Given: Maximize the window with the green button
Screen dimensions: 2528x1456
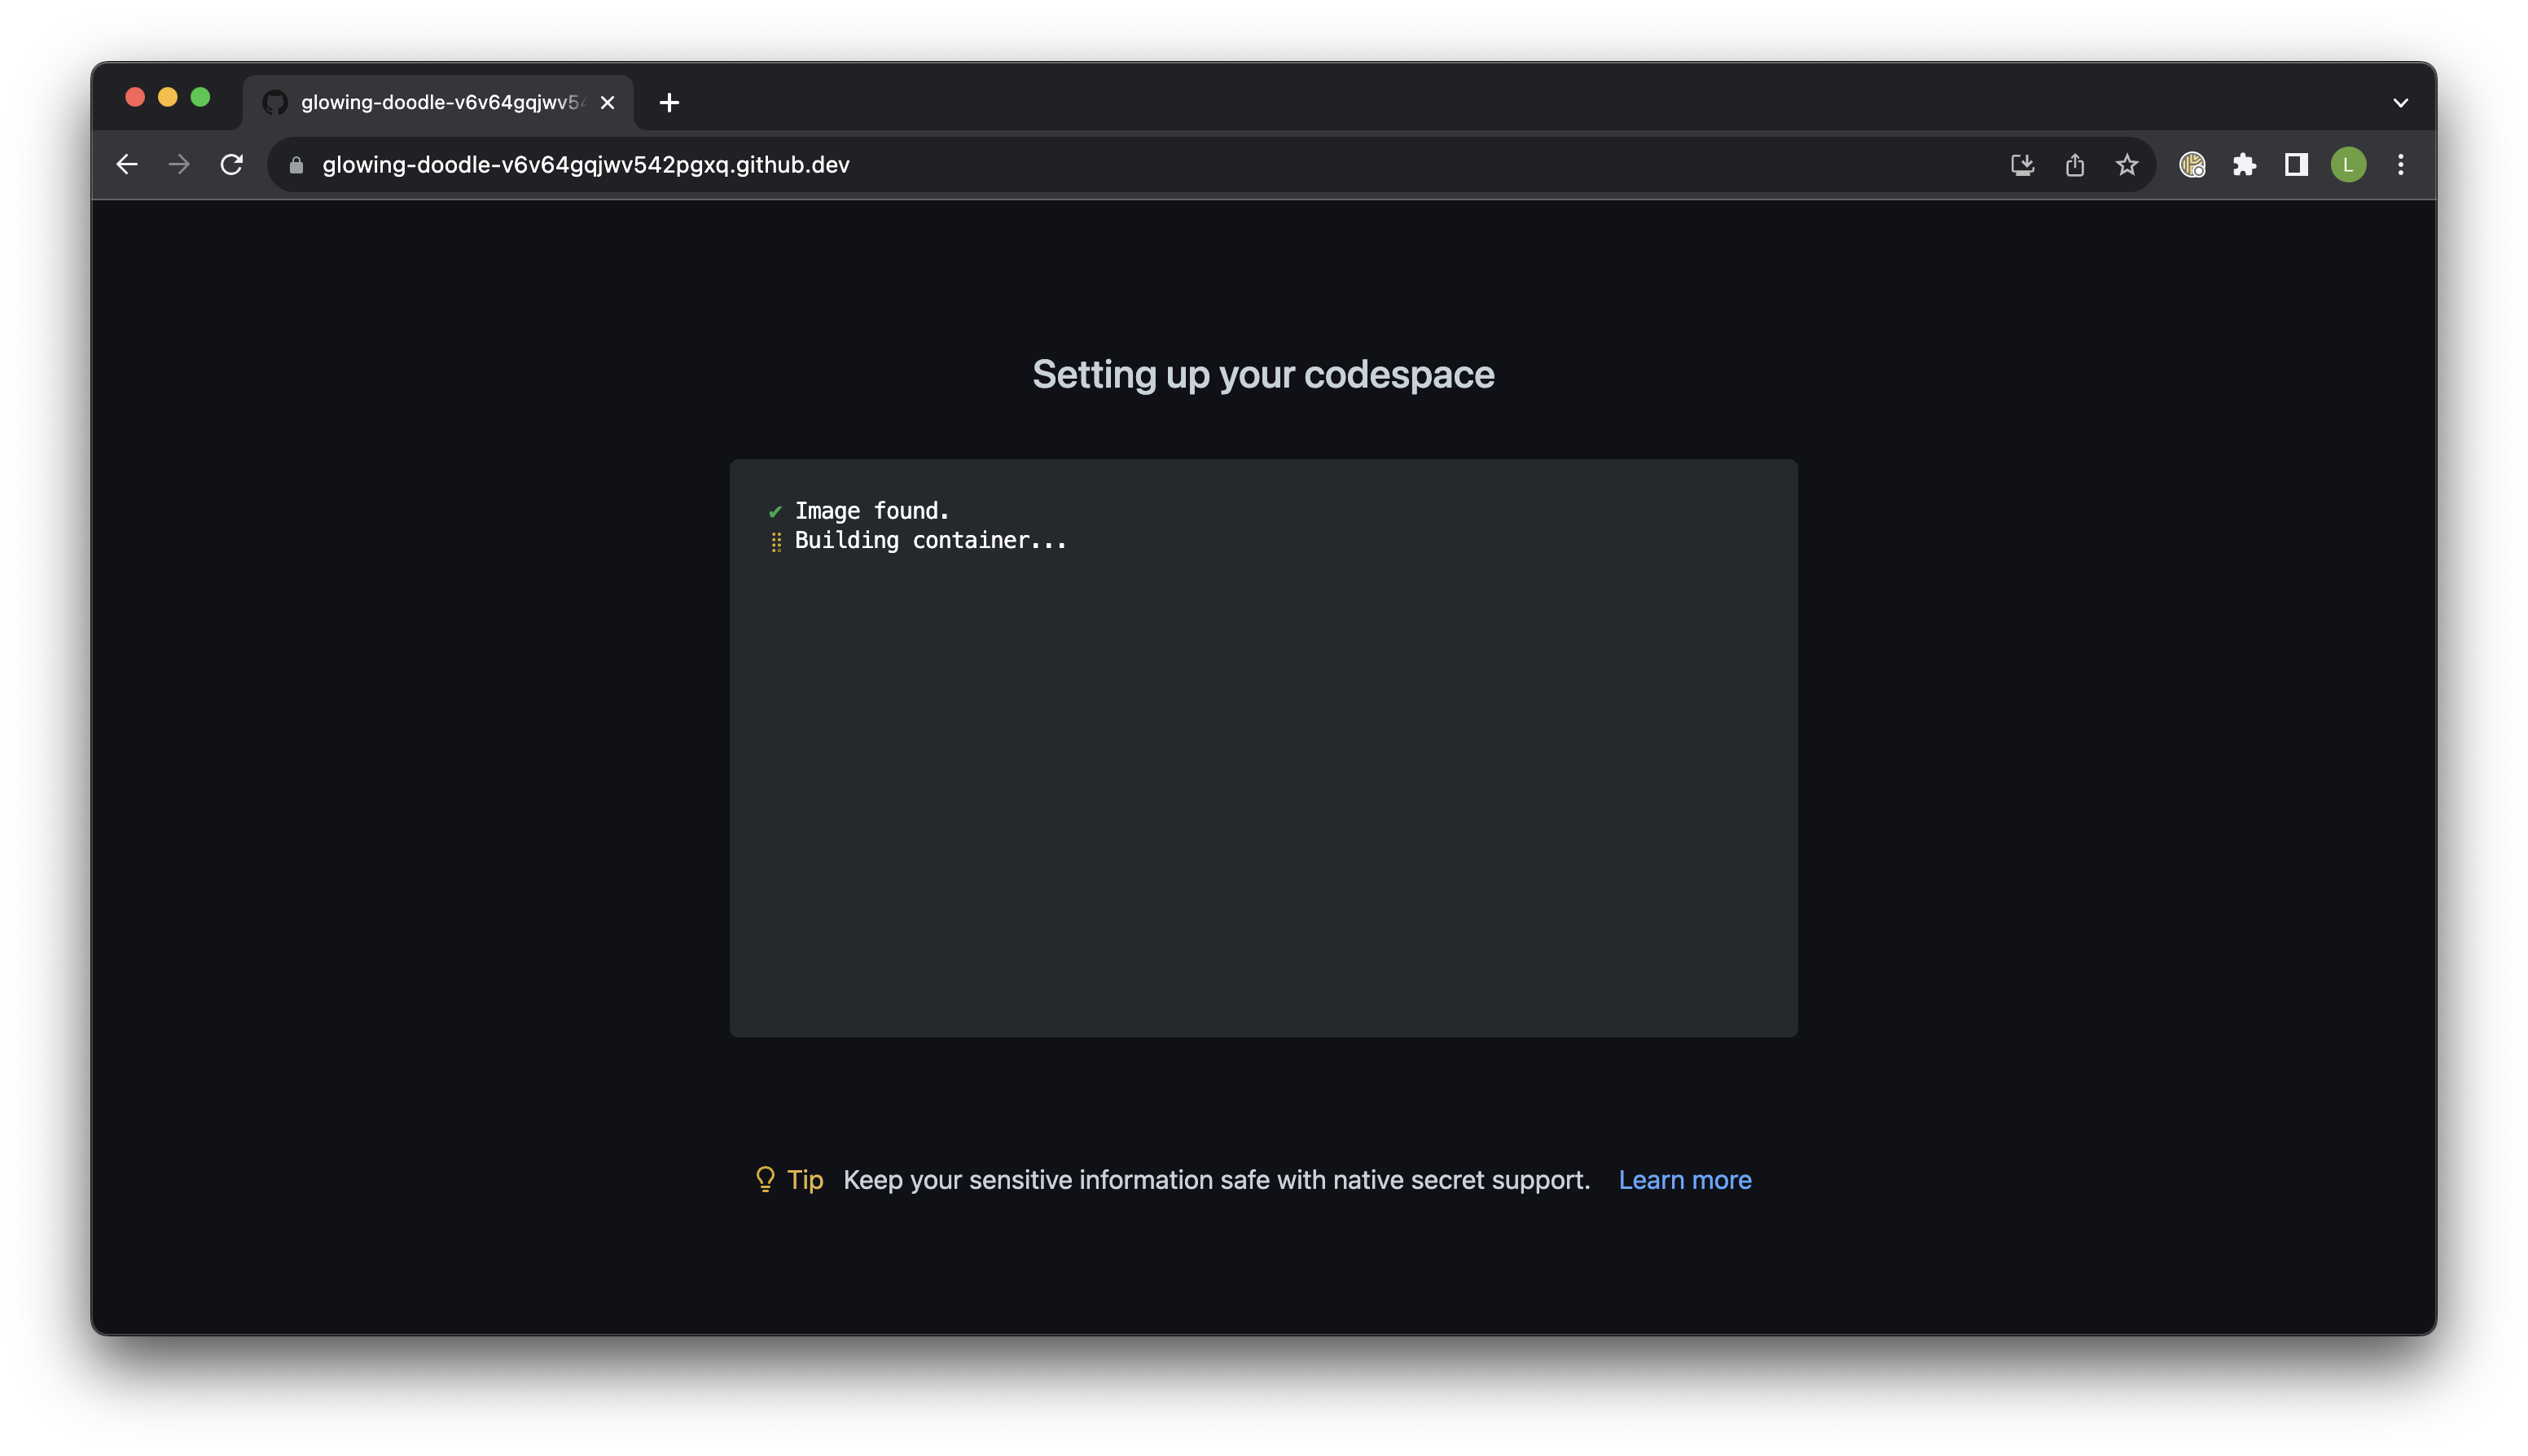Looking at the screenshot, I should (x=200, y=97).
